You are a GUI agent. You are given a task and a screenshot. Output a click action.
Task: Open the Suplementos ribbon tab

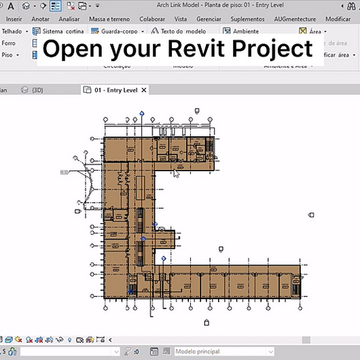pos(248,19)
